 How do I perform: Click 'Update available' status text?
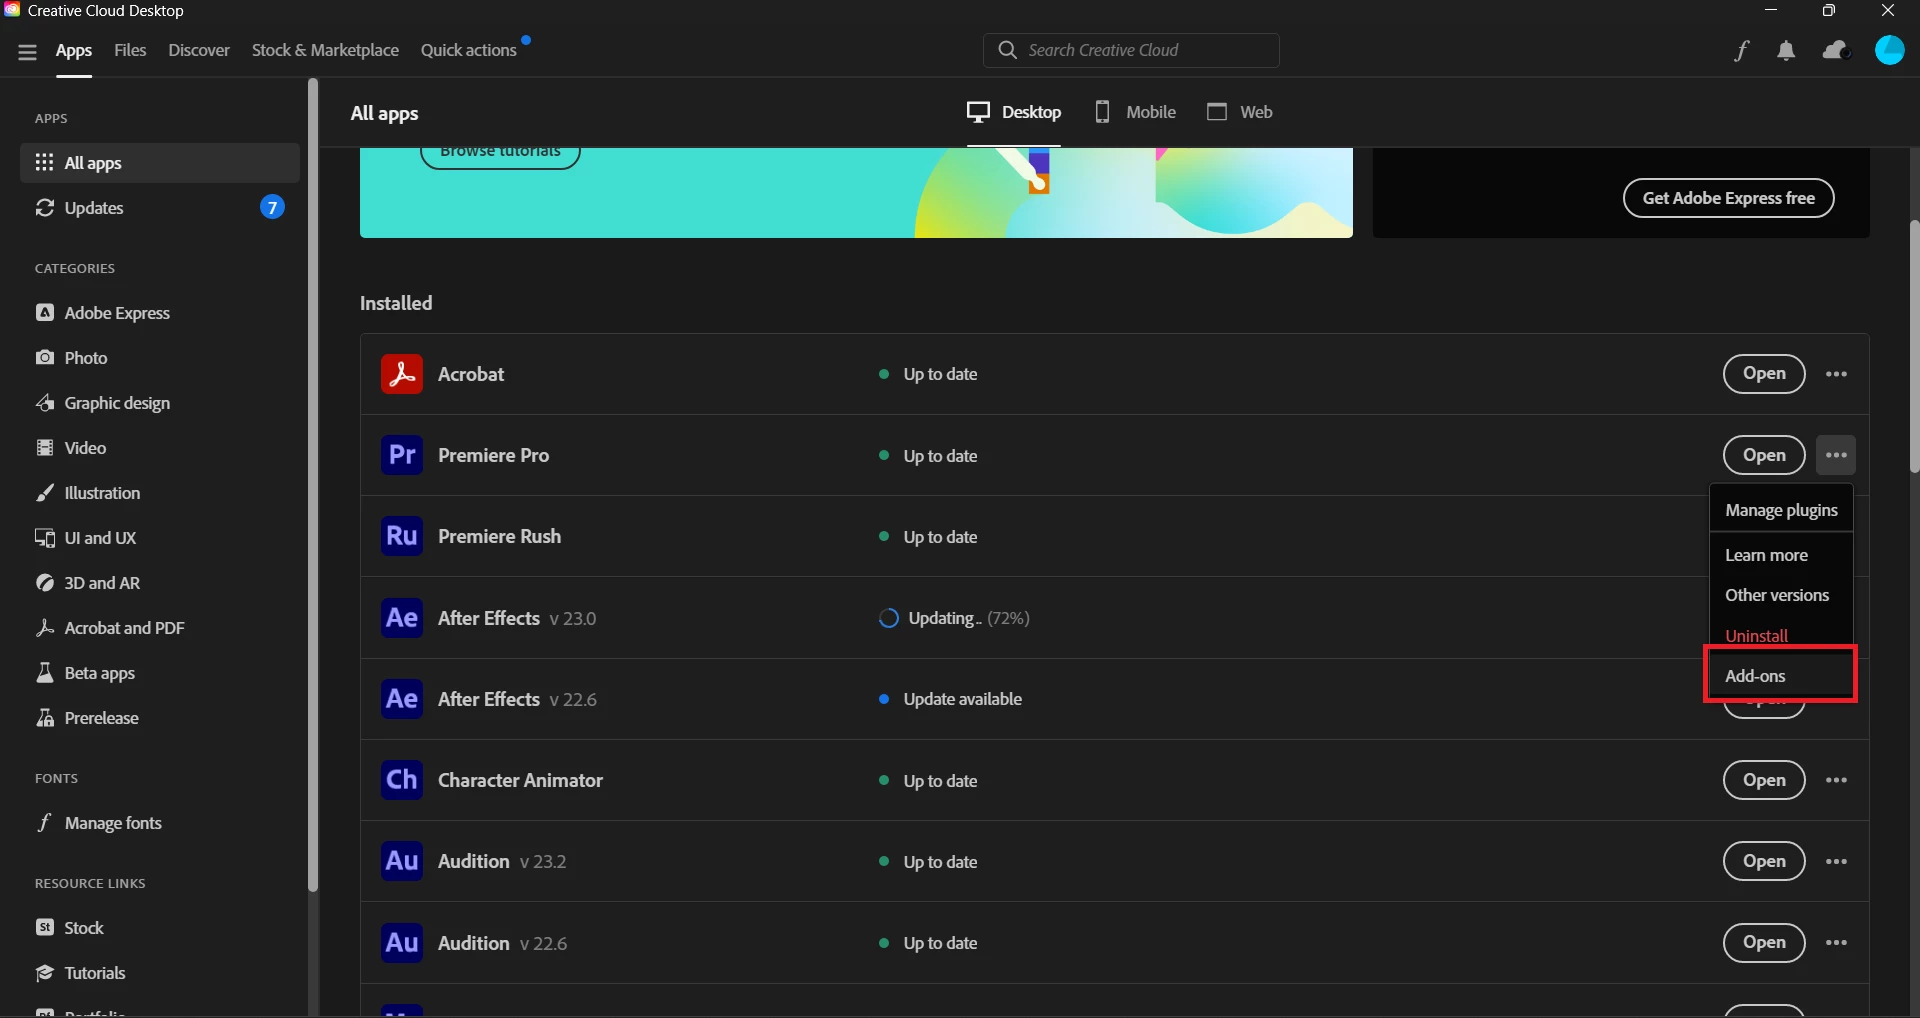click(962, 699)
